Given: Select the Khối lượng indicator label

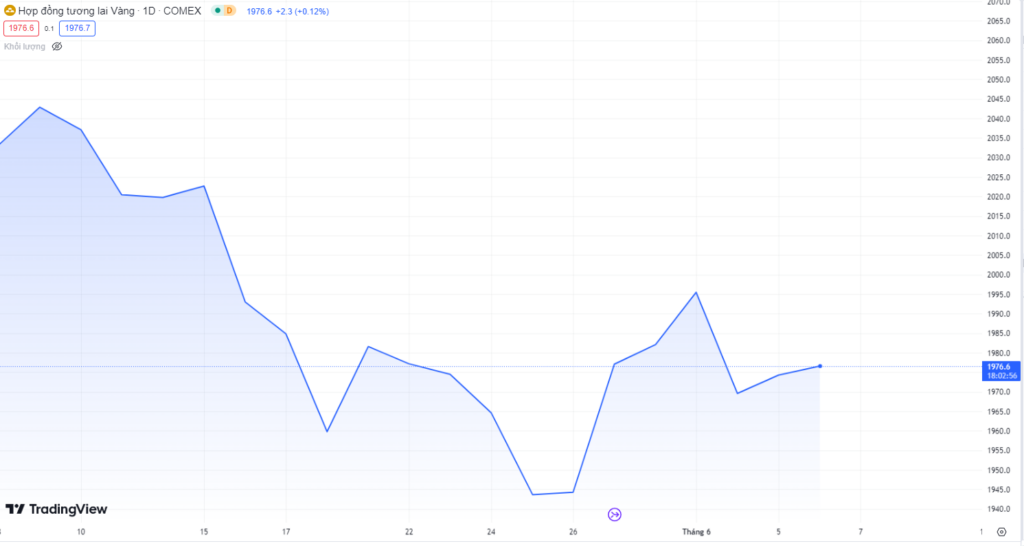Looking at the screenshot, I should 24,46.
